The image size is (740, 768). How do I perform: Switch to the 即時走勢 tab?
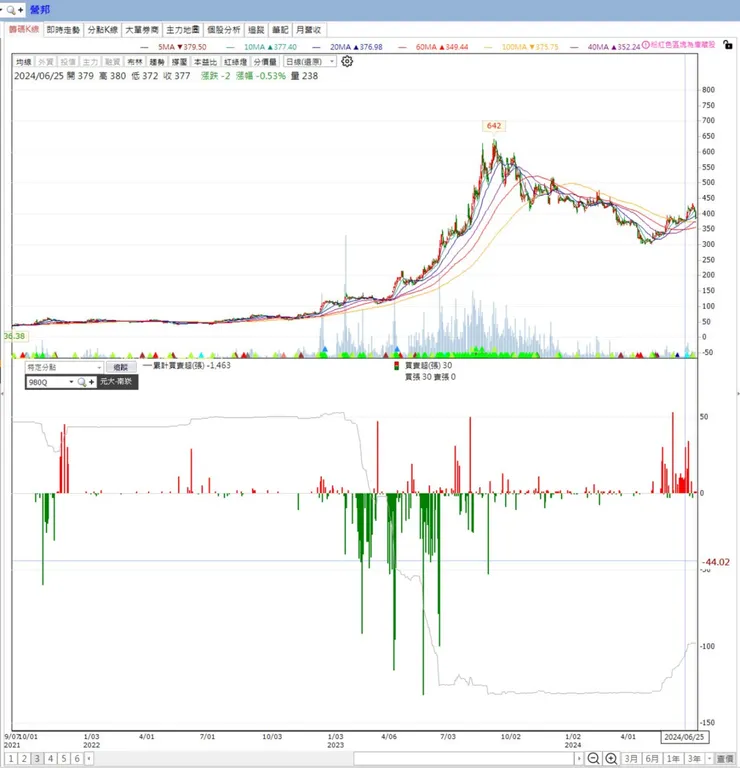[x=63, y=29]
